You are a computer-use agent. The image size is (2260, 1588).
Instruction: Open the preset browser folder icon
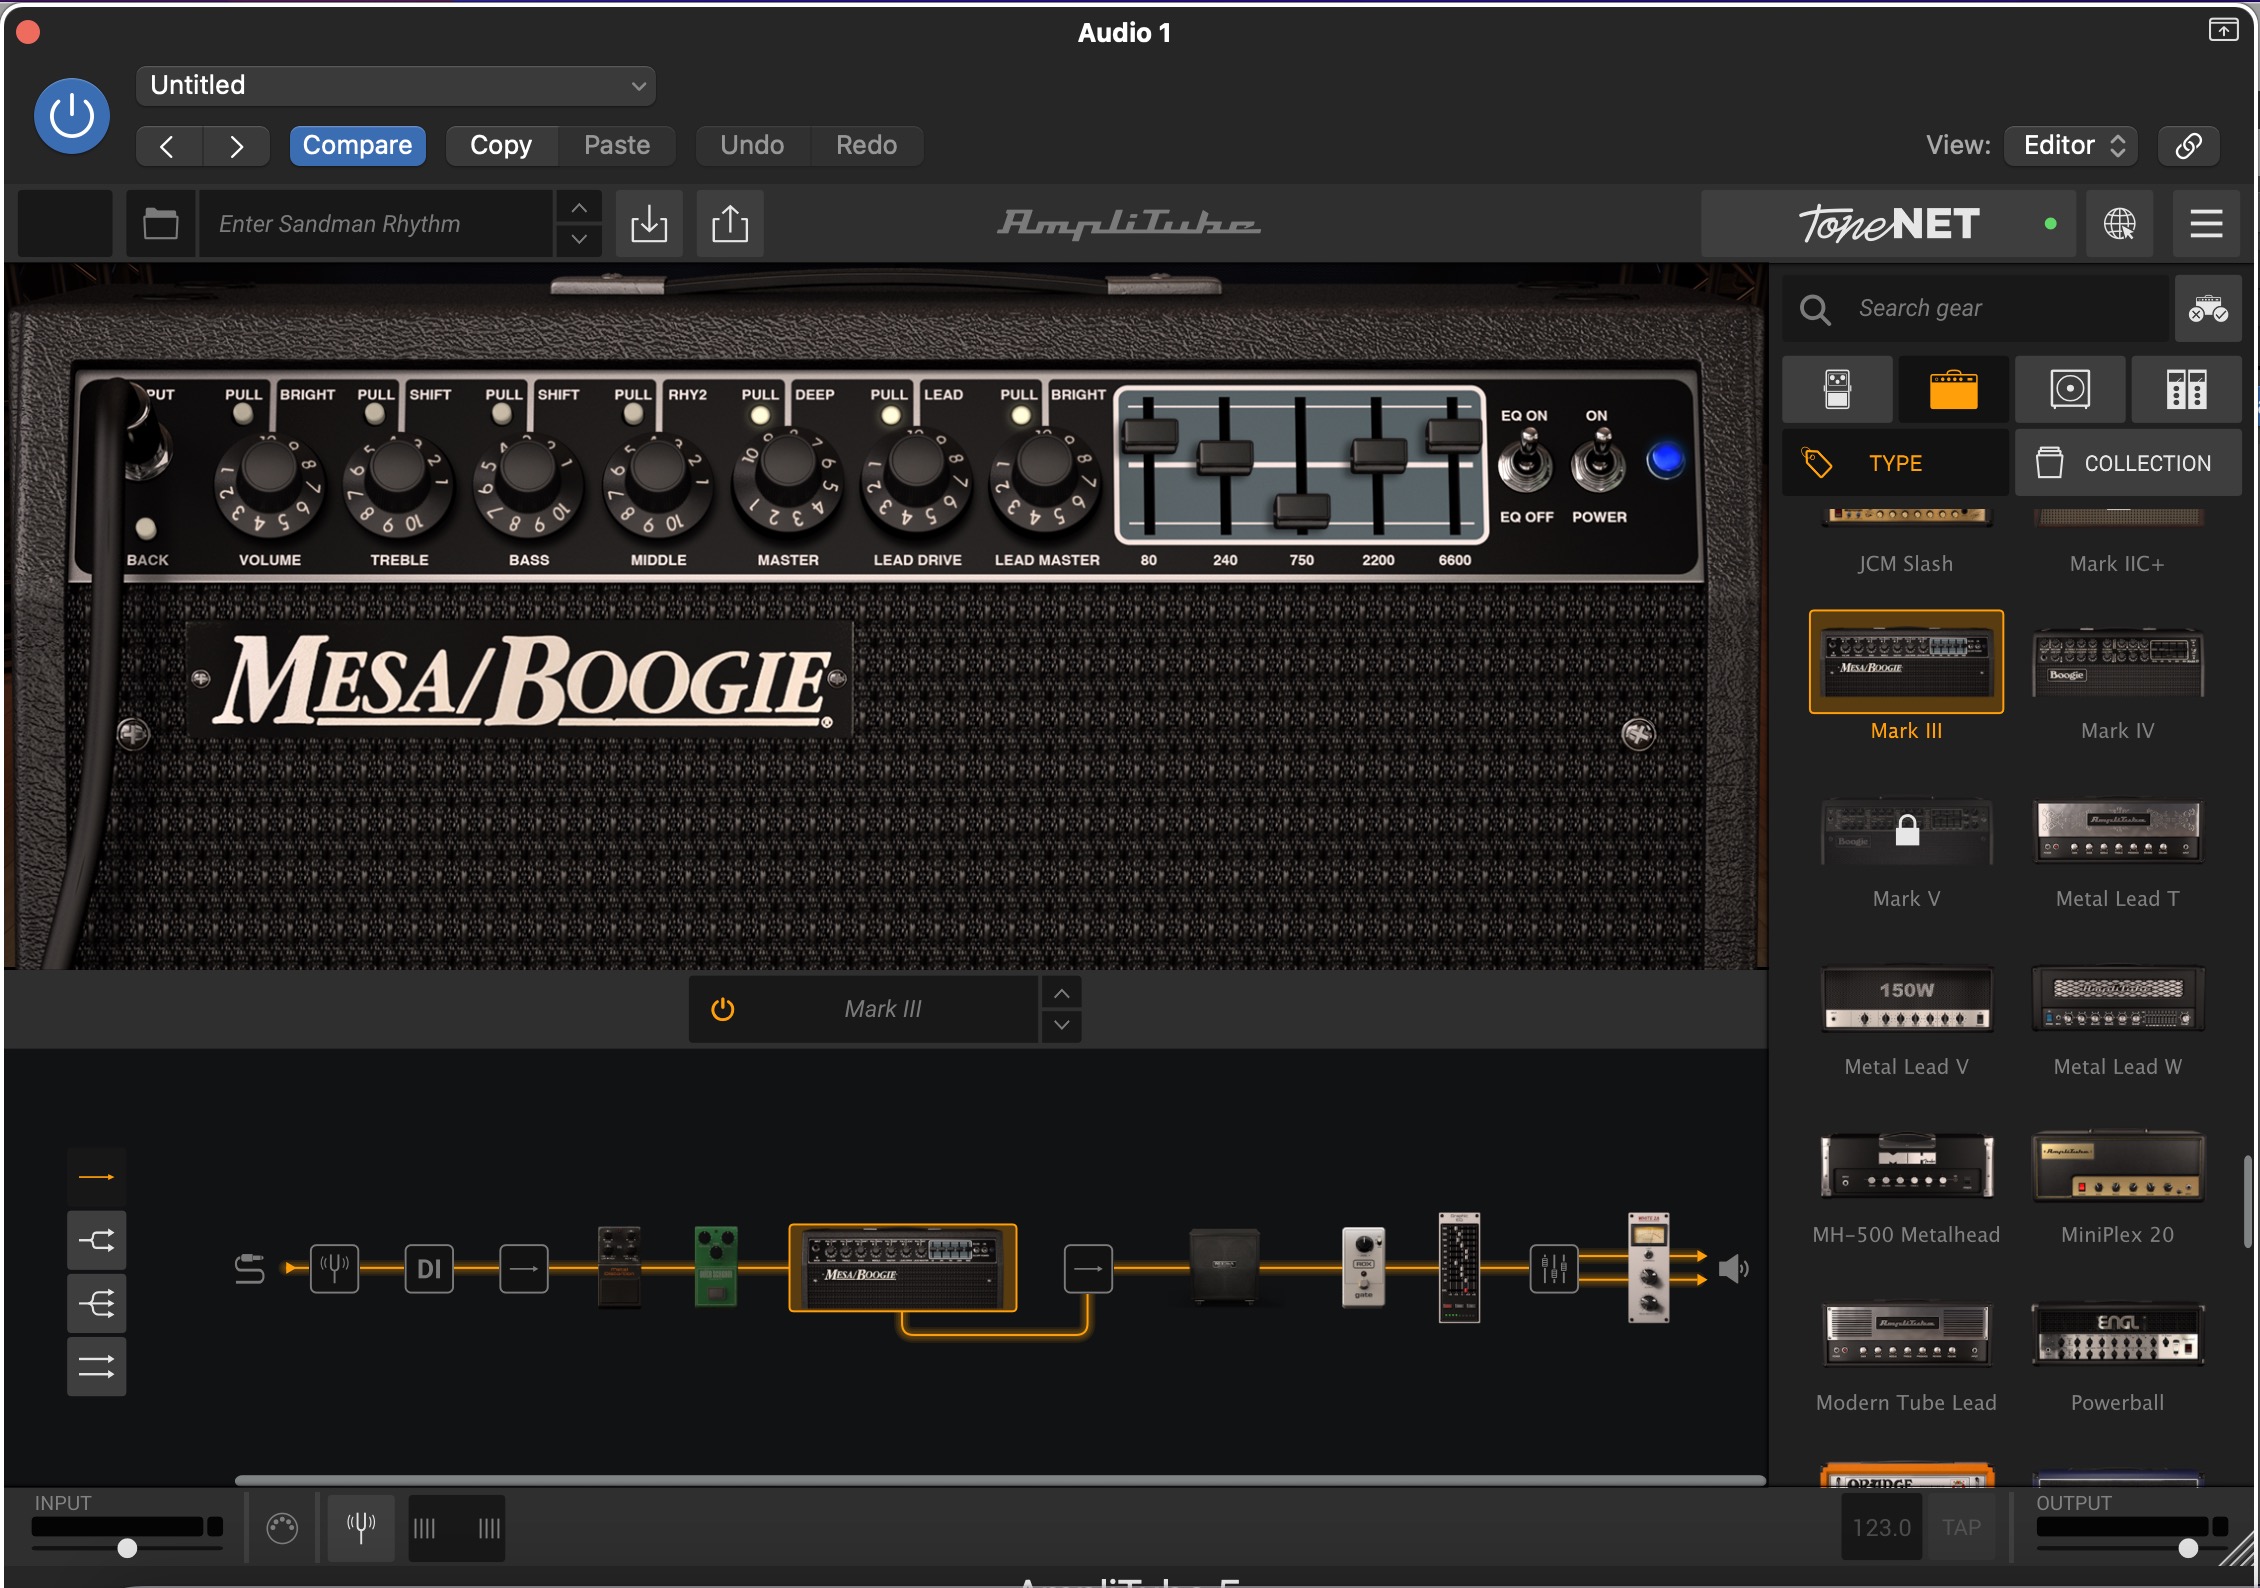[x=161, y=223]
